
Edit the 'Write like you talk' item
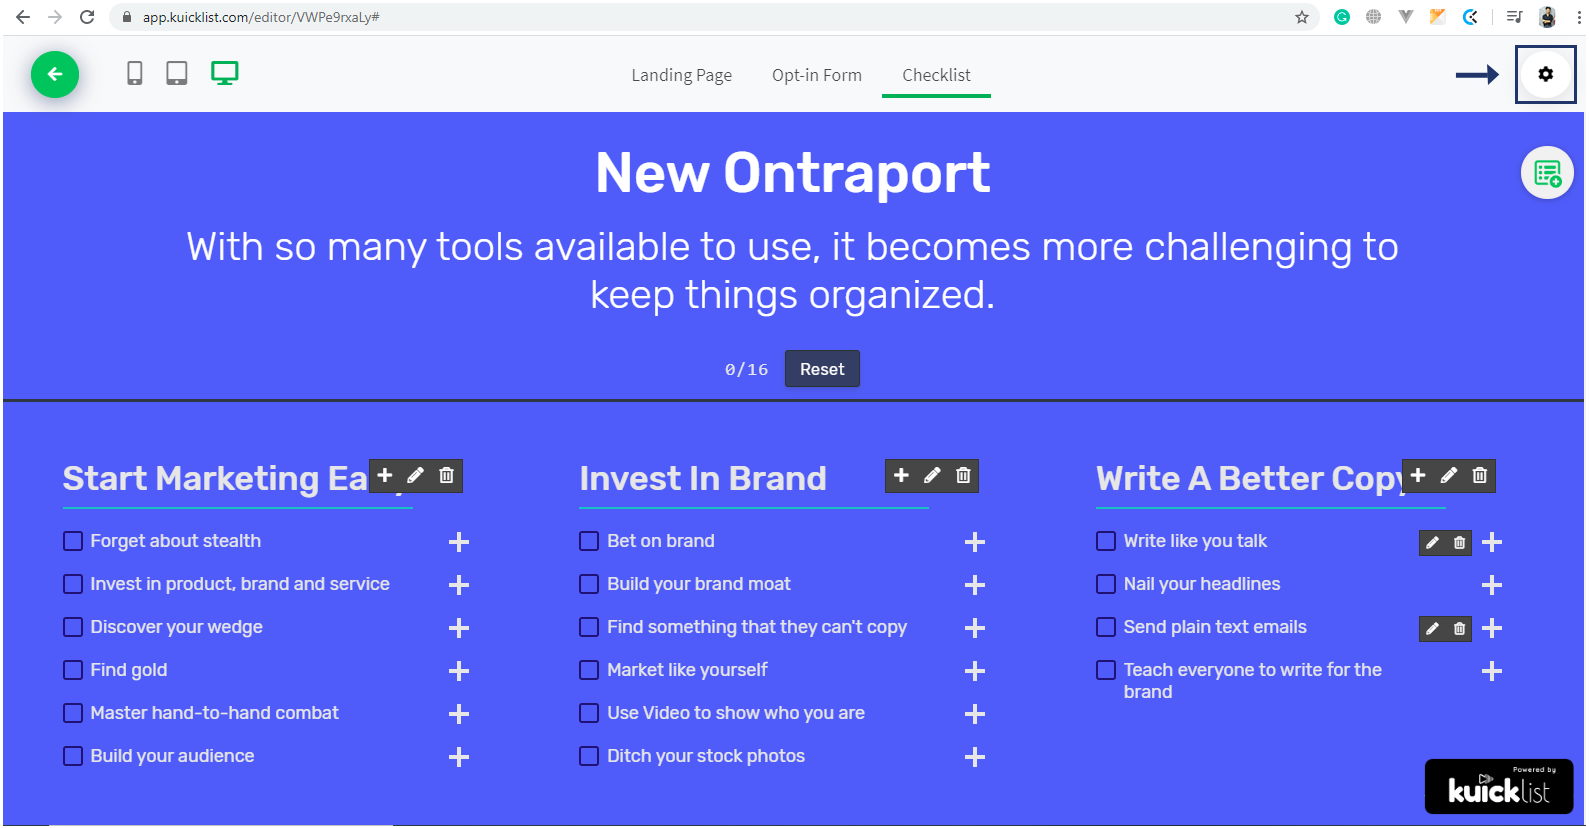1433,543
